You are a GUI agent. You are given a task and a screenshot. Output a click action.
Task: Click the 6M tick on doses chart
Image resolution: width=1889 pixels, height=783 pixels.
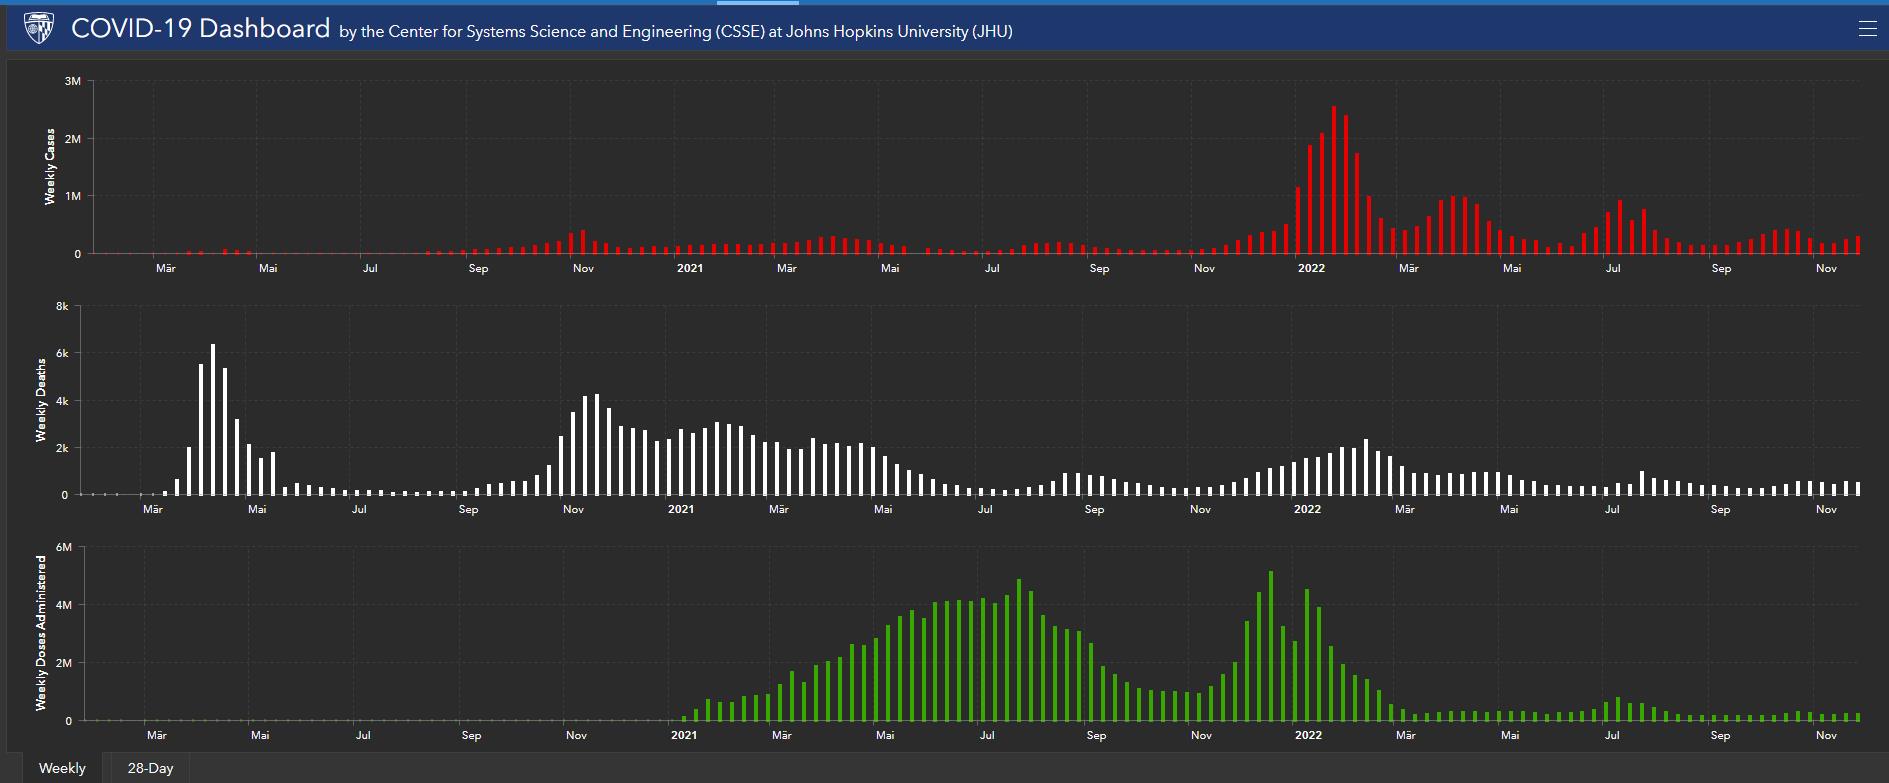coord(64,547)
